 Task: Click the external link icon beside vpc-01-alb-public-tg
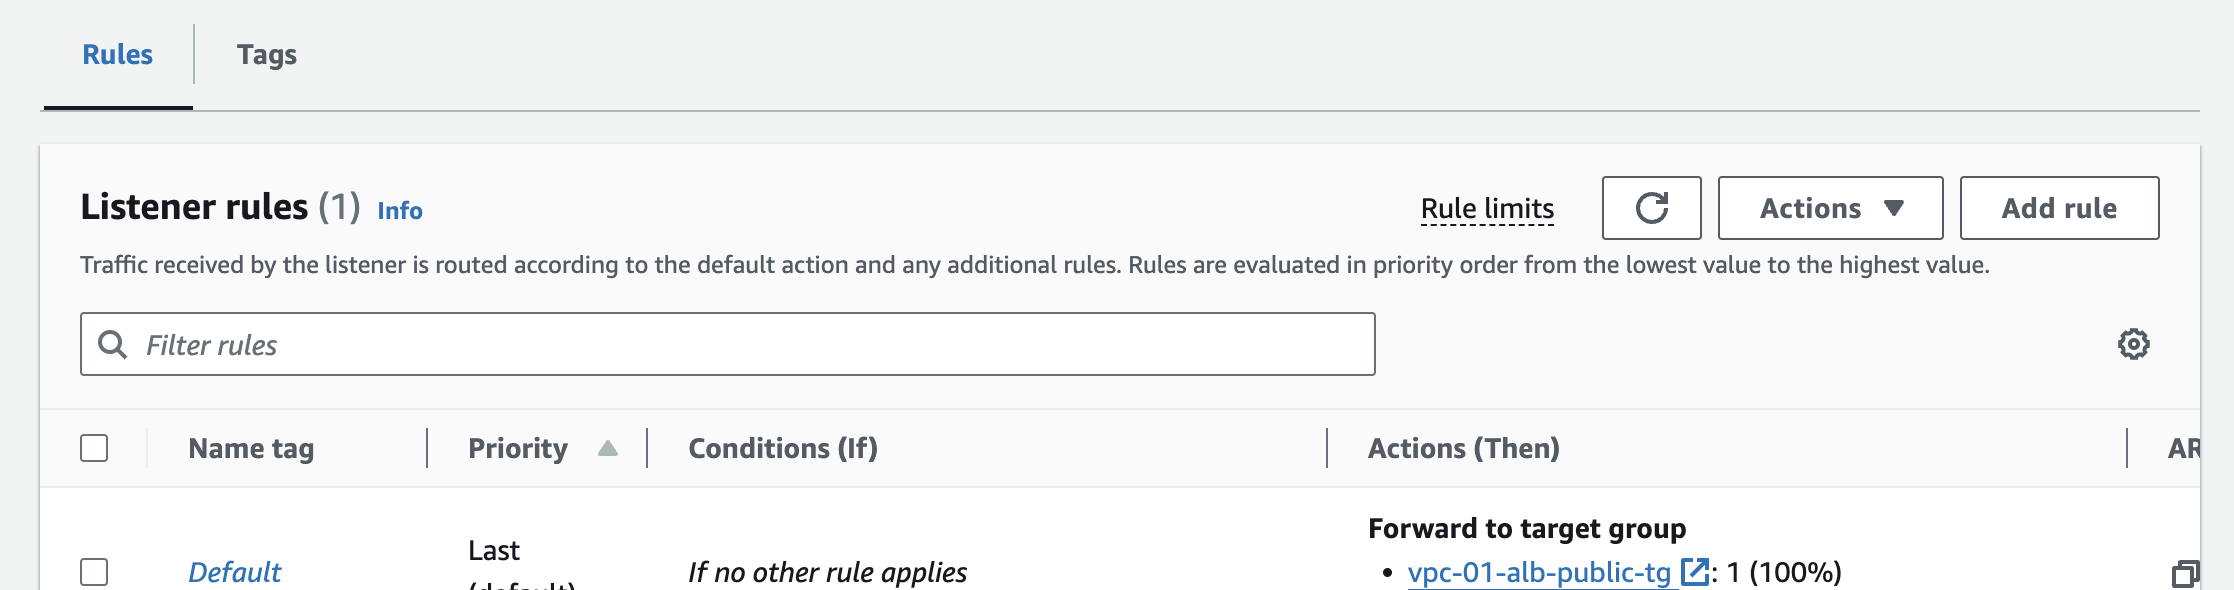pyautogui.click(x=1694, y=572)
